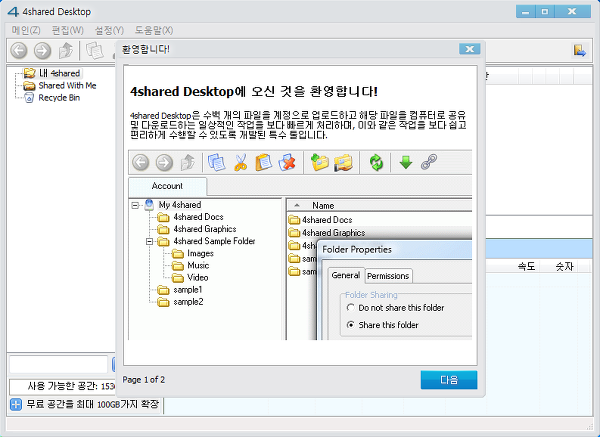Click 4shared Graphics in the file list
Viewport: 600px width, 437px height.
pos(333,233)
